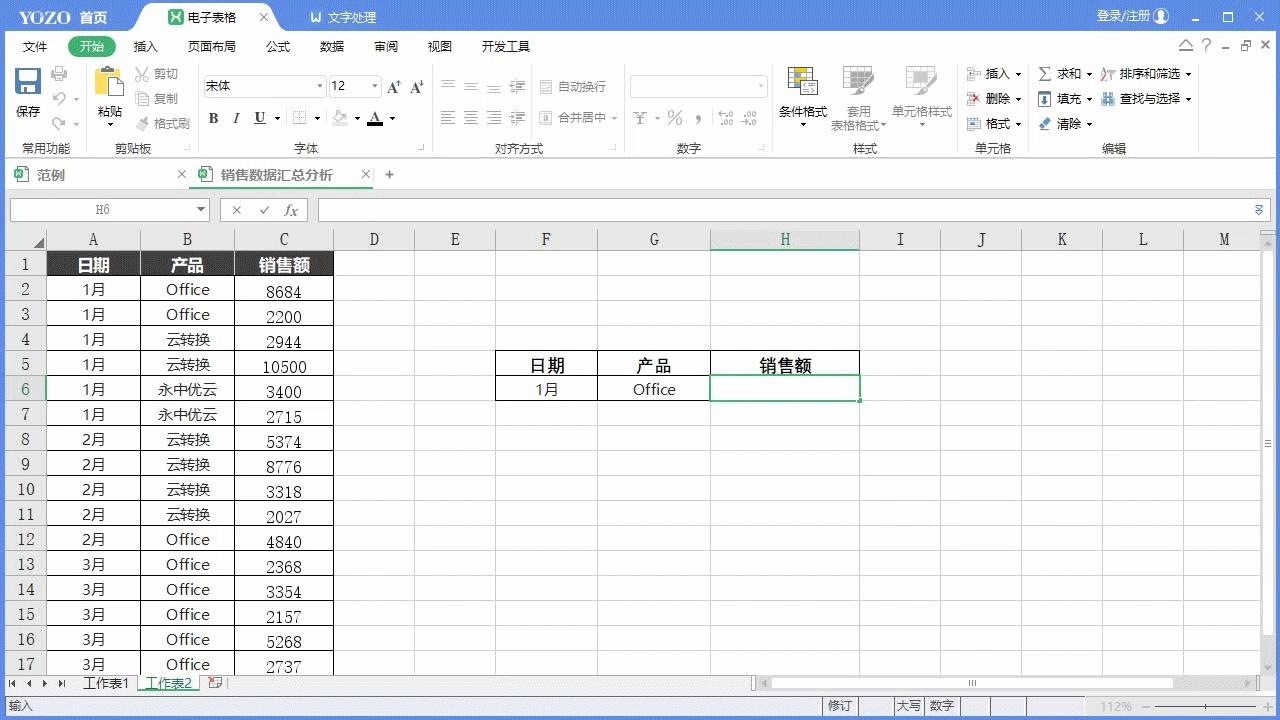Image resolution: width=1280 pixels, height=720 pixels.
Task: Click the Format Painter (格式刷) icon
Action: coord(141,123)
